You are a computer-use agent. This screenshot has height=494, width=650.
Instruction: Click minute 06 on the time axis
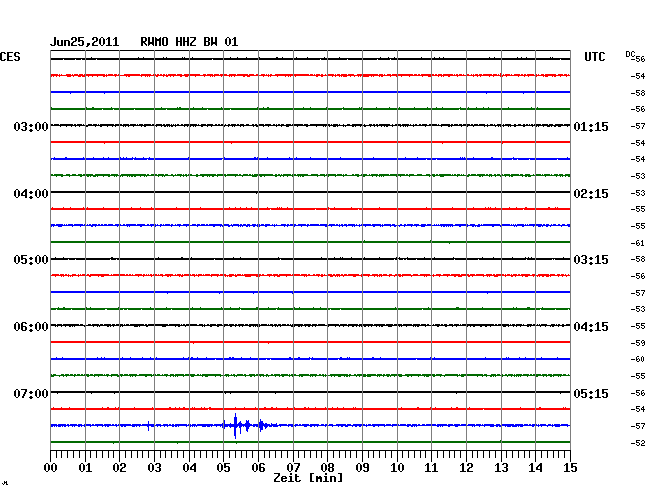click(x=258, y=468)
